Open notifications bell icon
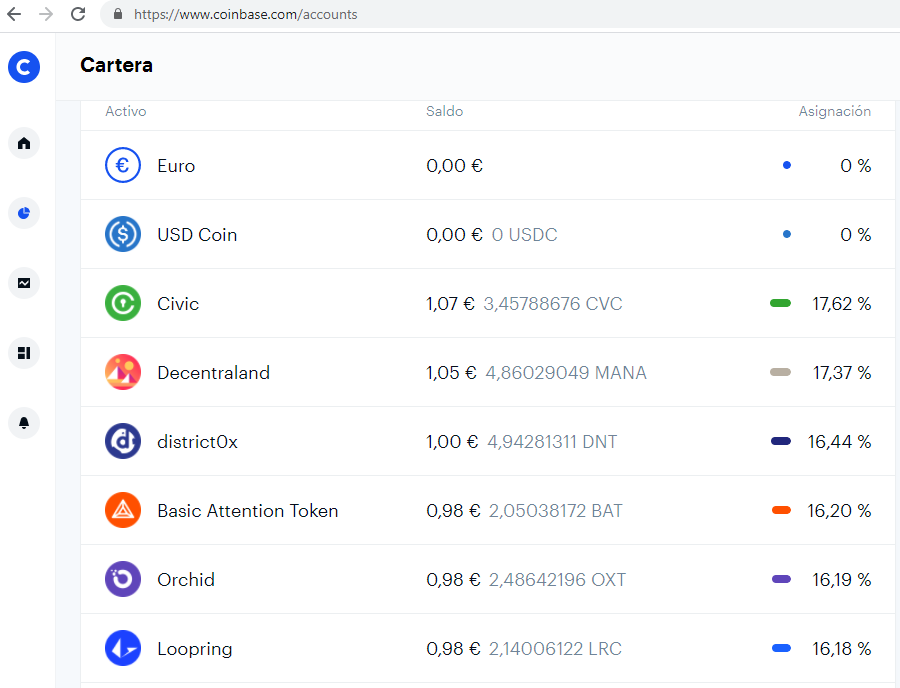 [24, 423]
